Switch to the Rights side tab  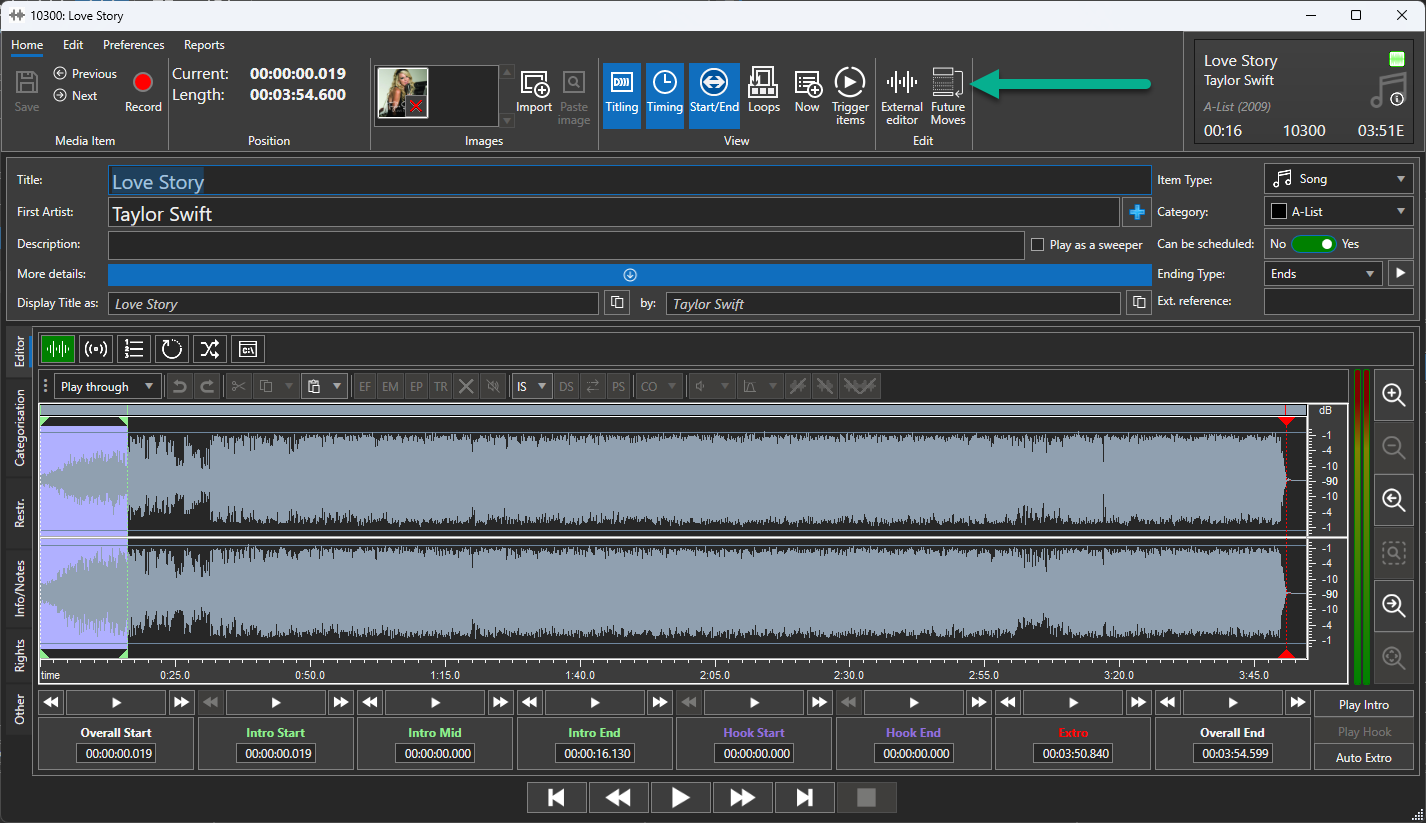click(20, 656)
